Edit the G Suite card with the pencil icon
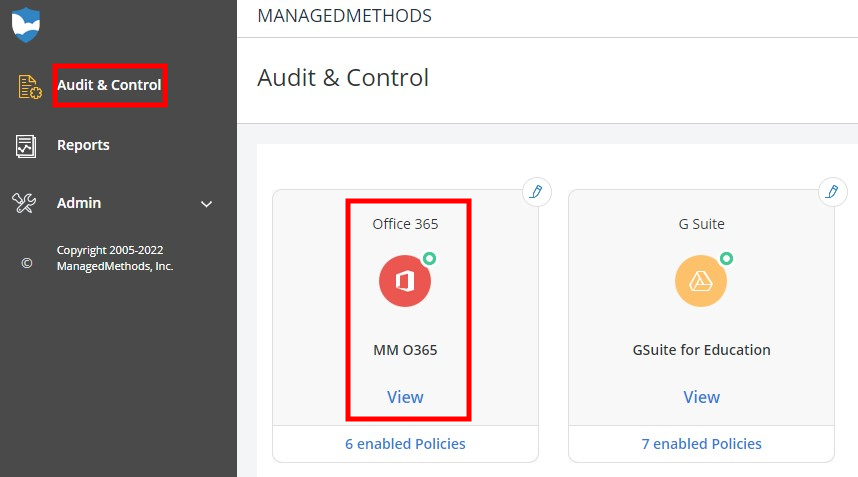Viewport: 858px width, 477px height. 832,191
